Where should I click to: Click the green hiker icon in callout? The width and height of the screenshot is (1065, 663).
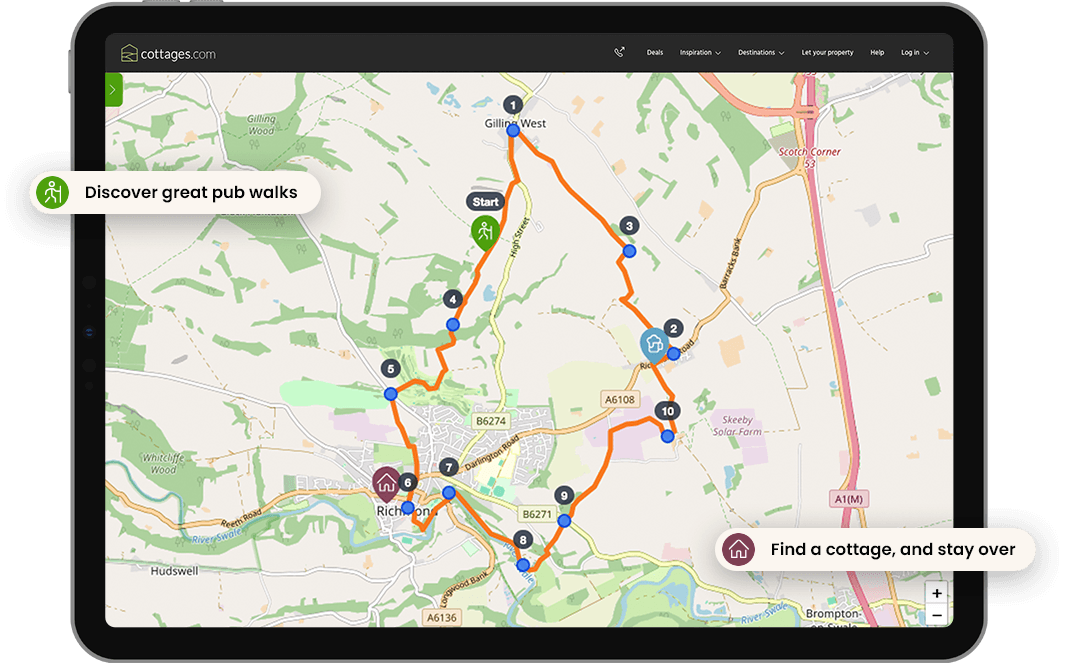(52, 192)
